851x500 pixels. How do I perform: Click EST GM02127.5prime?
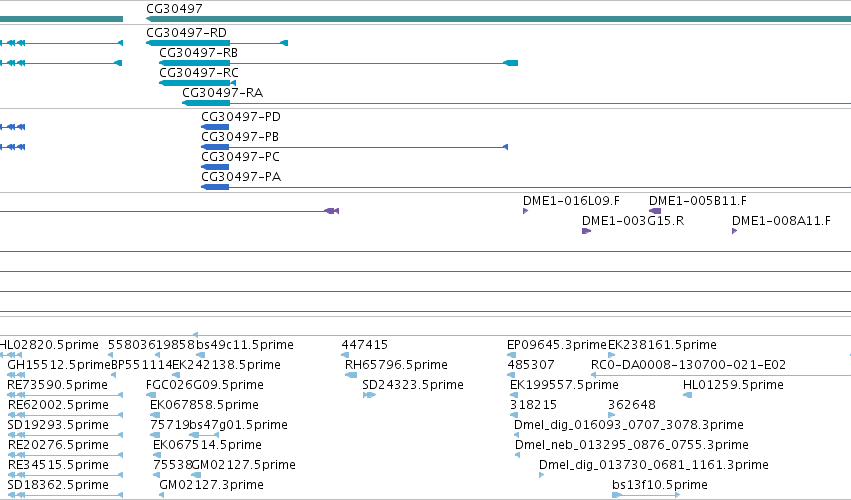click(244, 465)
